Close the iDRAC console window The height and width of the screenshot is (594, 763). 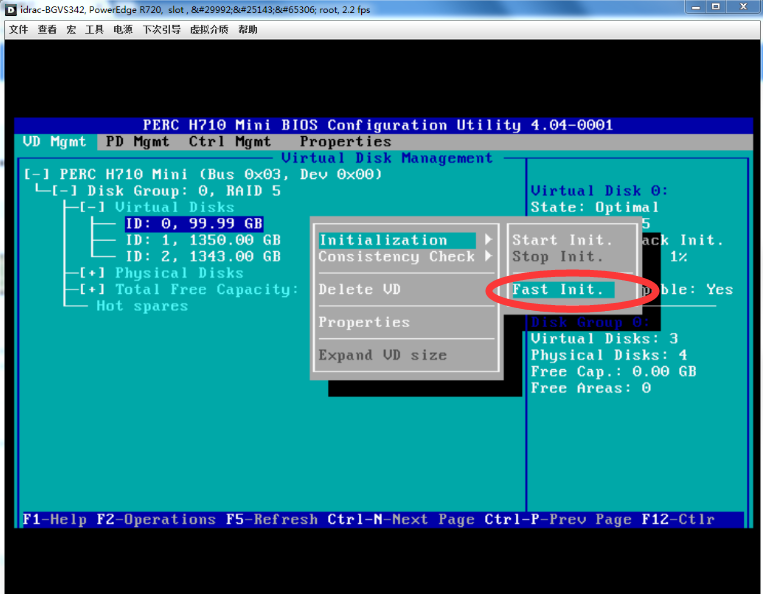[x=743, y=7]
